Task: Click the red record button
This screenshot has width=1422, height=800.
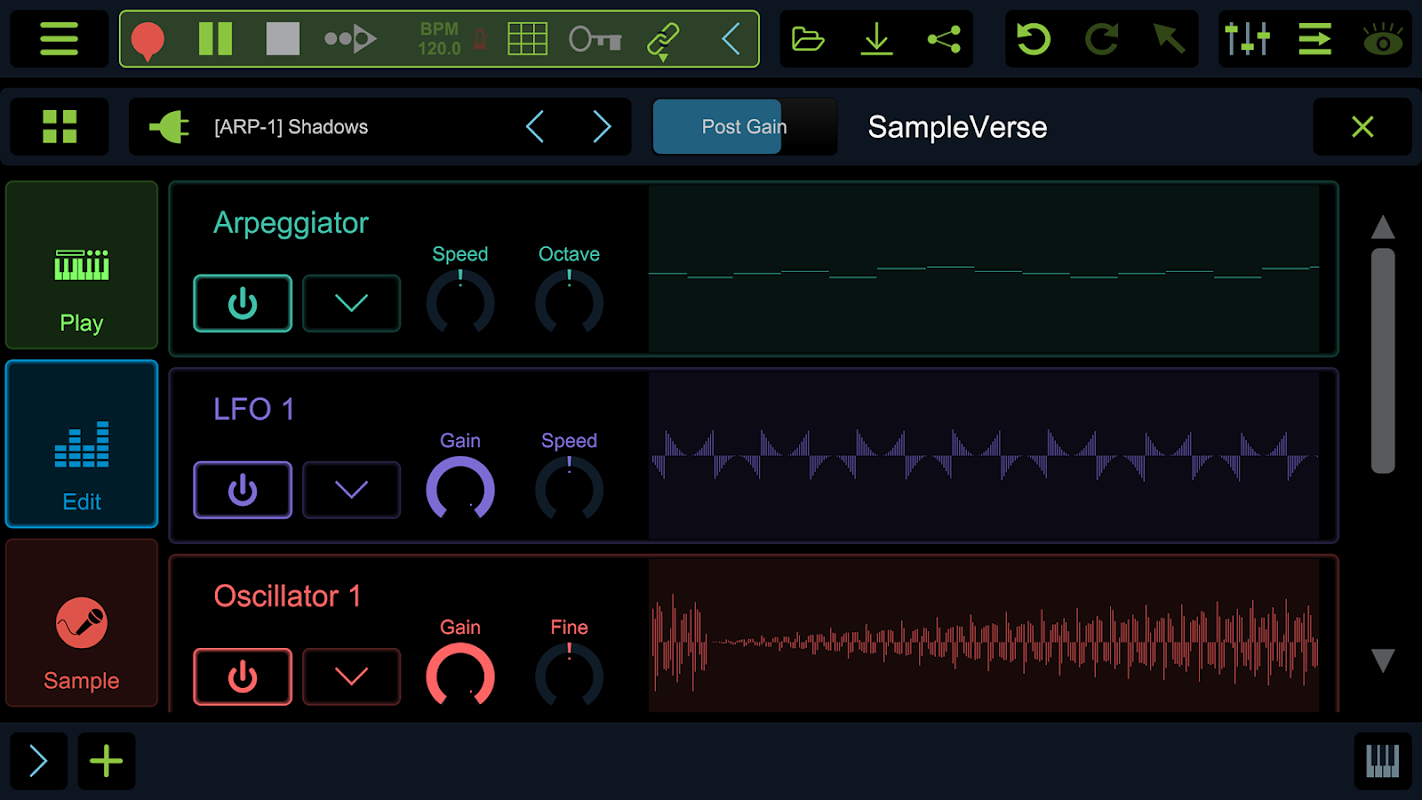Action: click(x=148, y=40)
